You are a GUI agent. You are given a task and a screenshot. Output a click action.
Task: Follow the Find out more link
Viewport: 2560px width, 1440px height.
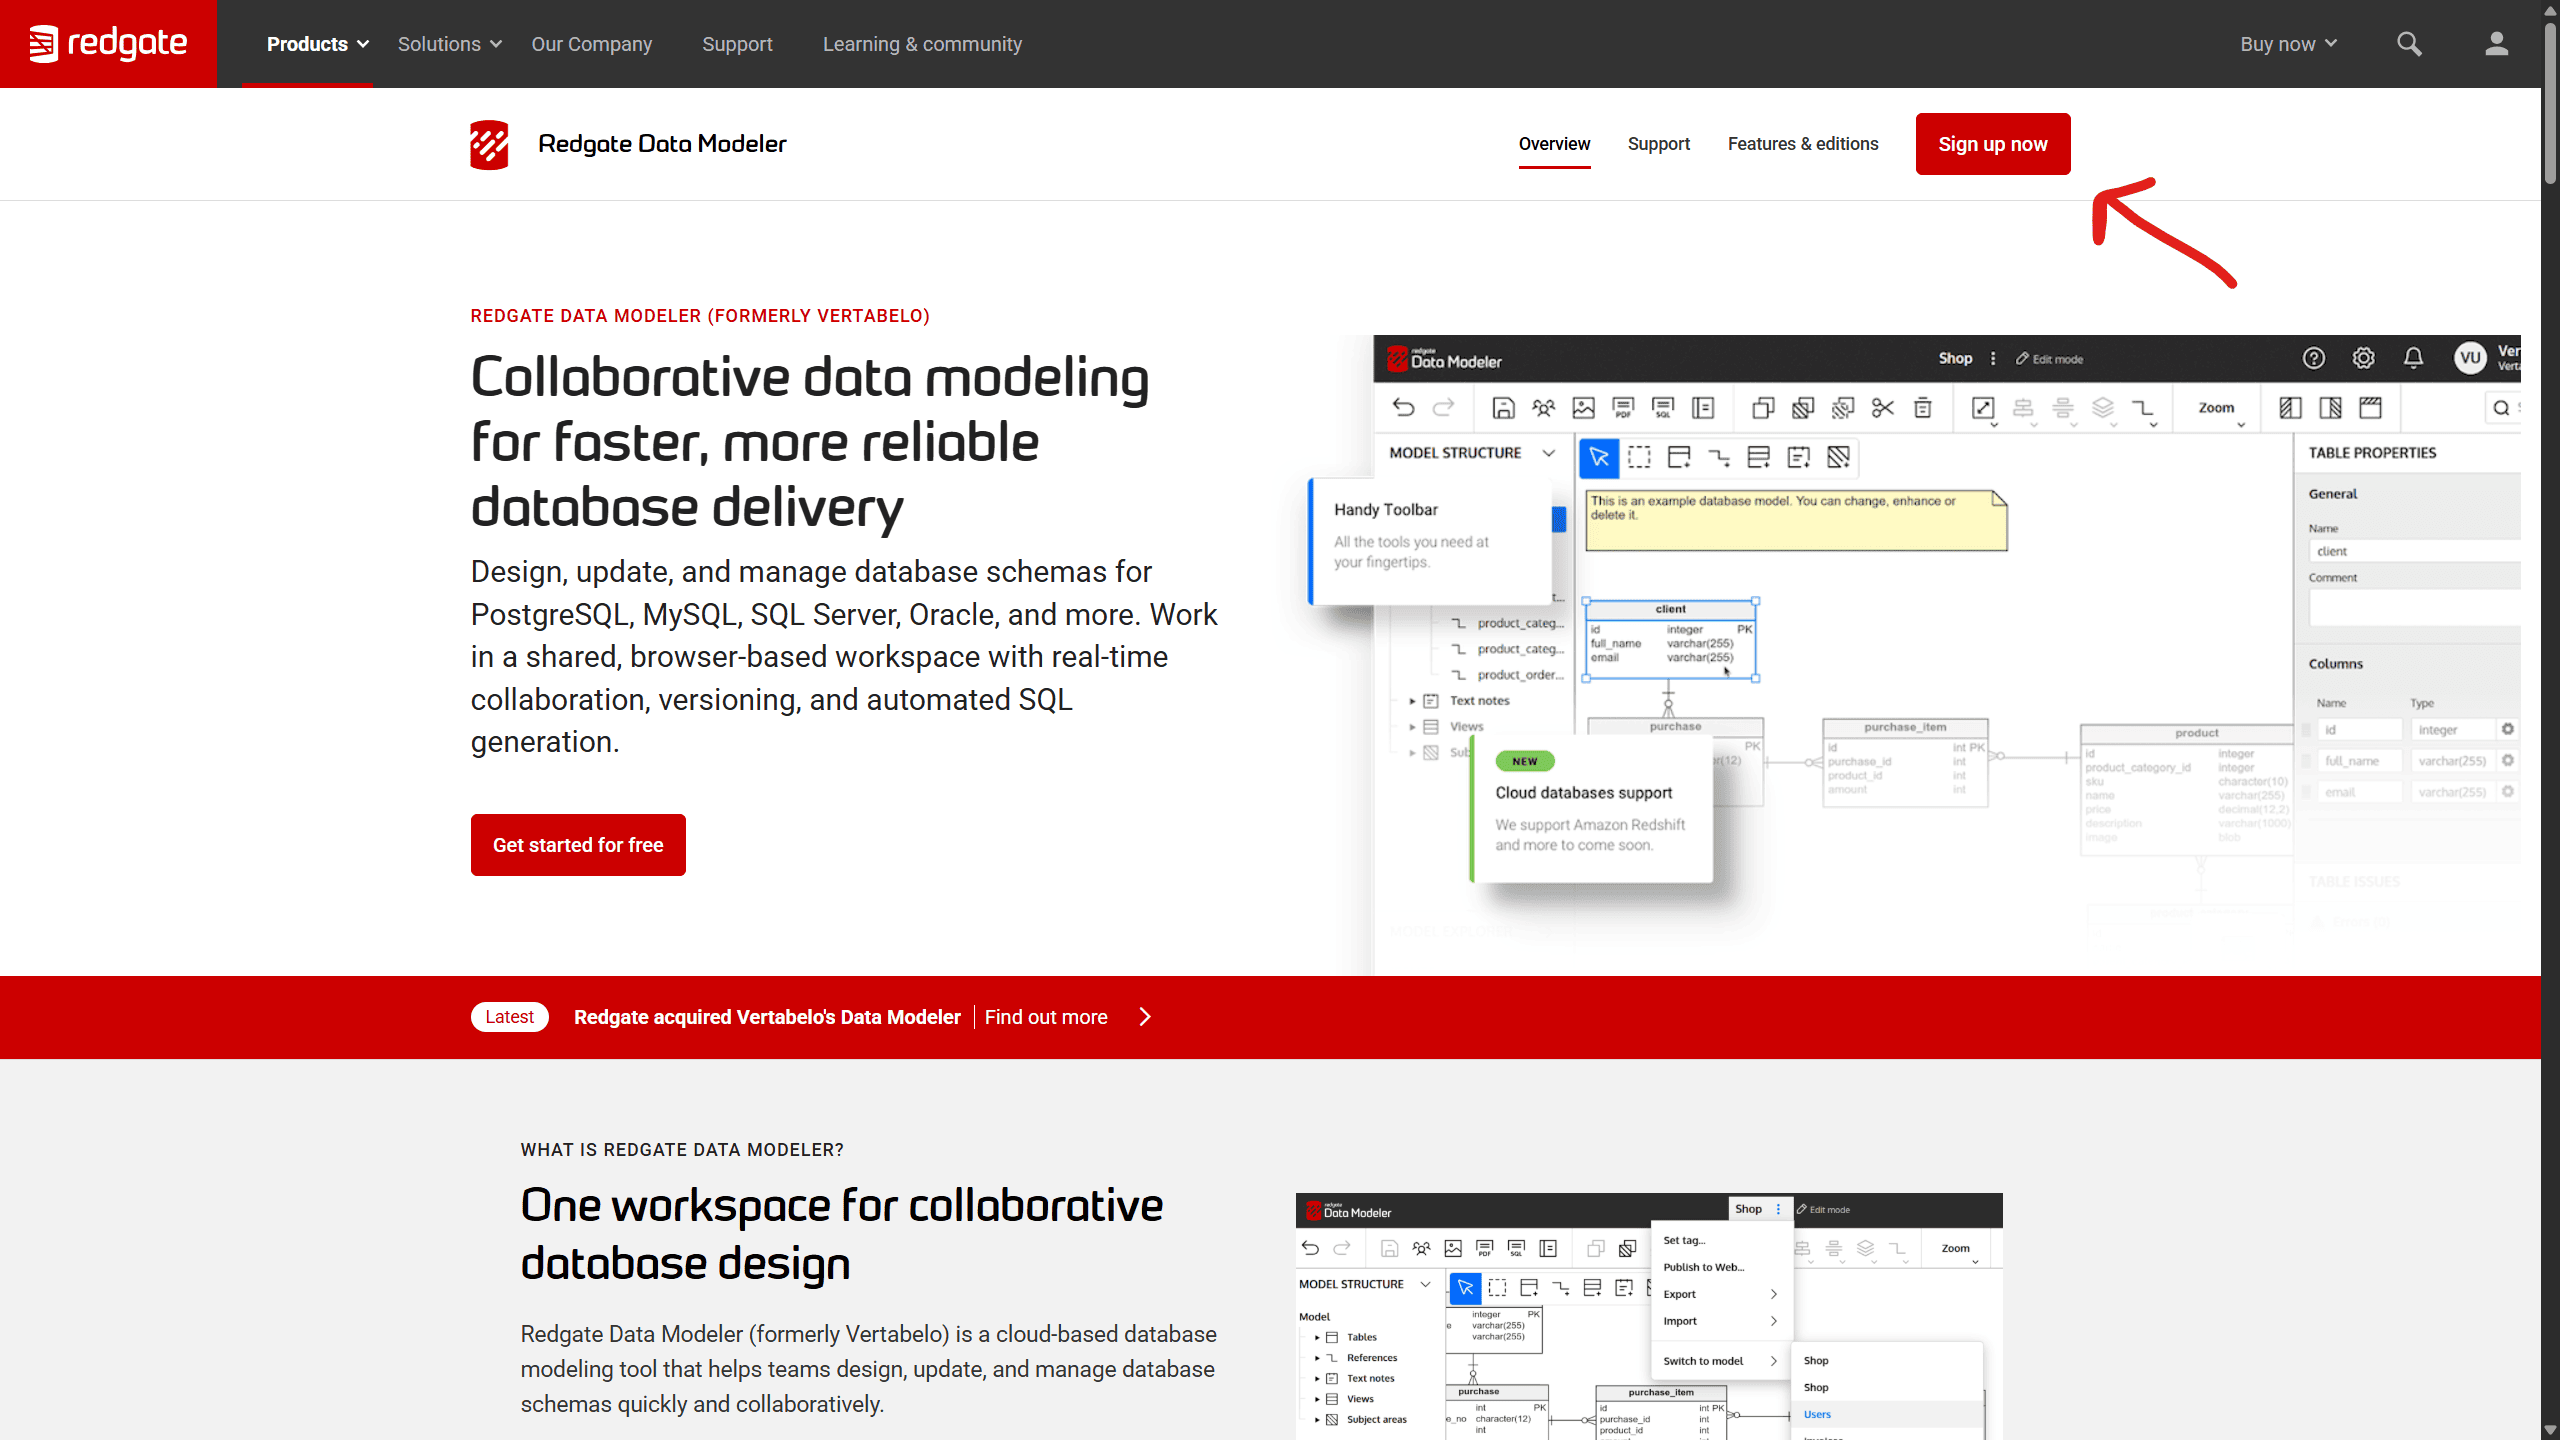tap(1045, 1017)
